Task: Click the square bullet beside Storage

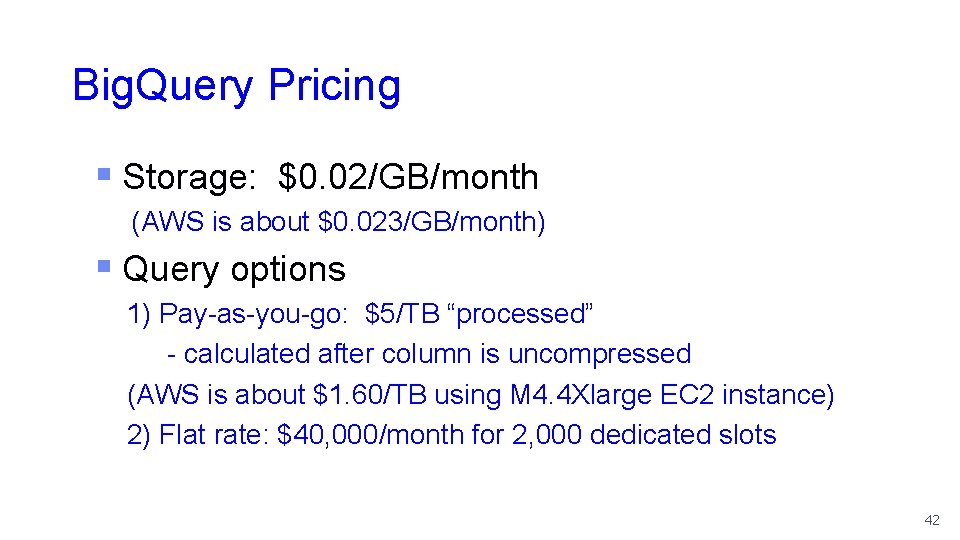Action: tap(104, 175)
